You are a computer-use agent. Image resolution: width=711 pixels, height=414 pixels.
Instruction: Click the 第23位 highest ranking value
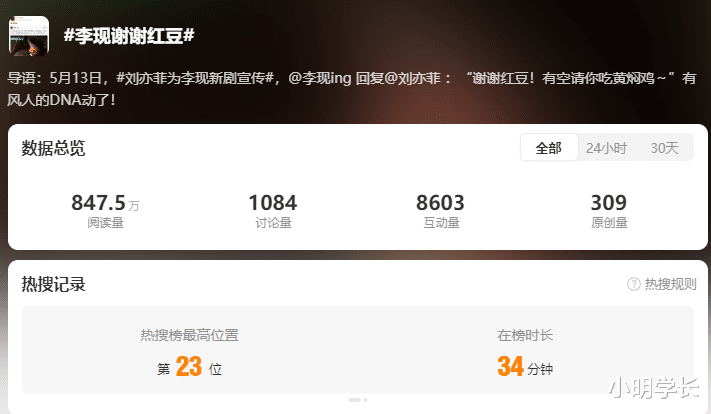tap(190, 366)
